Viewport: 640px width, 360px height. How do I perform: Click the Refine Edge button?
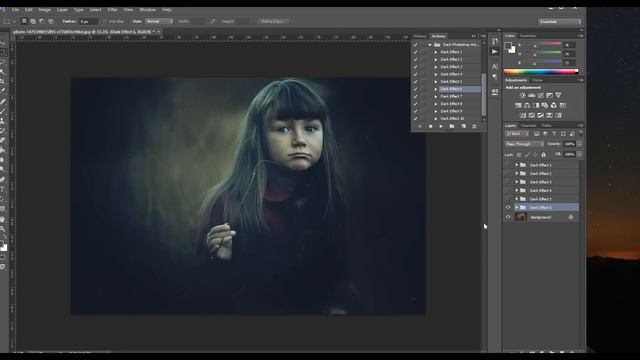coord(273,21)
